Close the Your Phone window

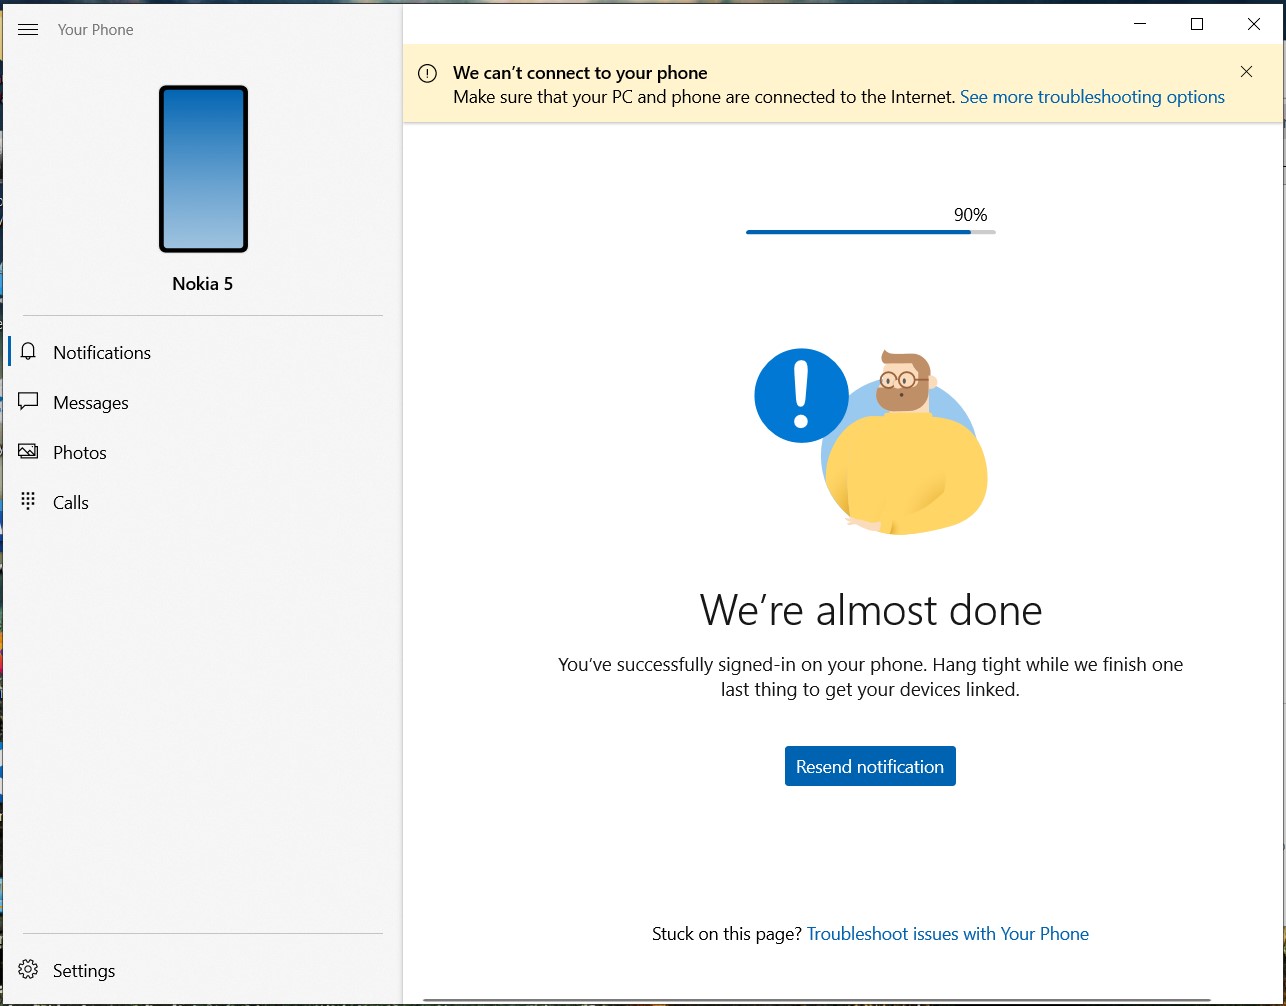[x=1253, y=24]
